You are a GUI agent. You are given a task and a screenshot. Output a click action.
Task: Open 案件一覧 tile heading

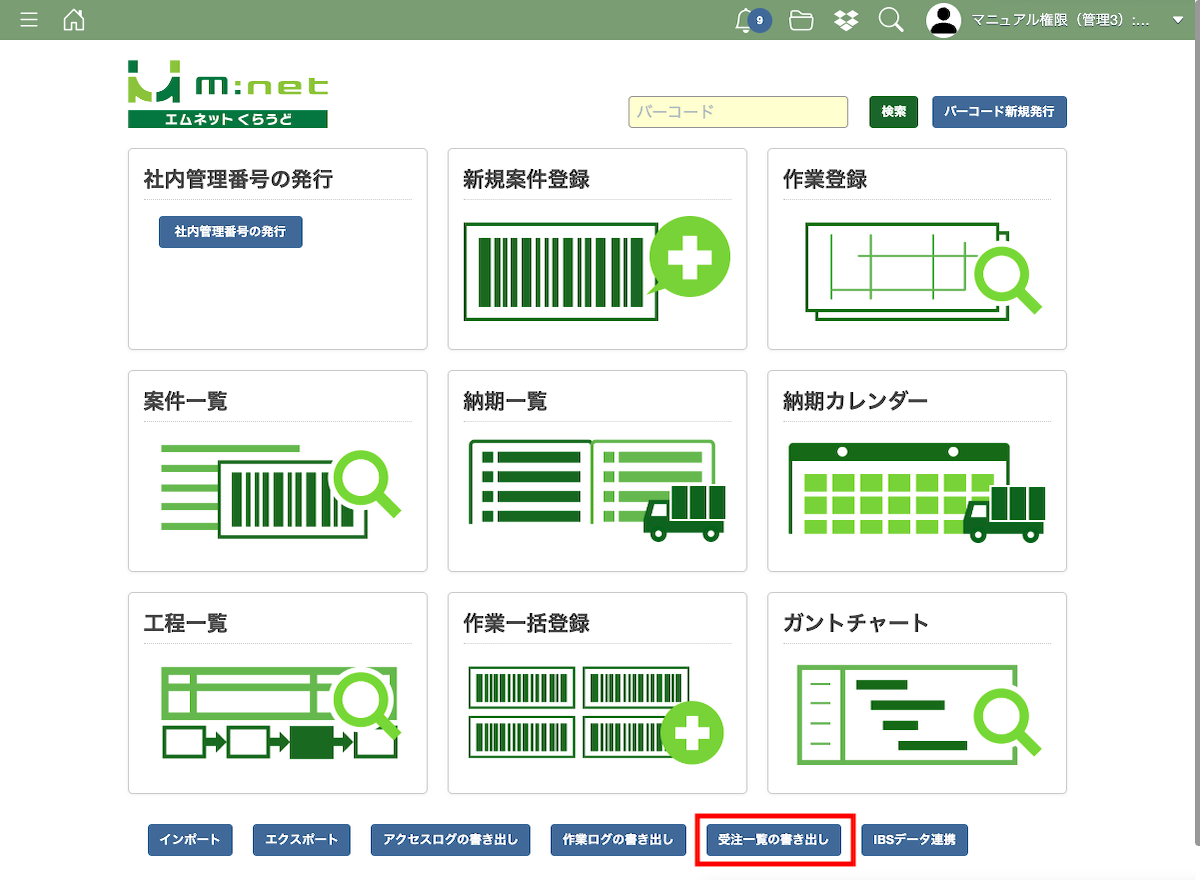186,402
